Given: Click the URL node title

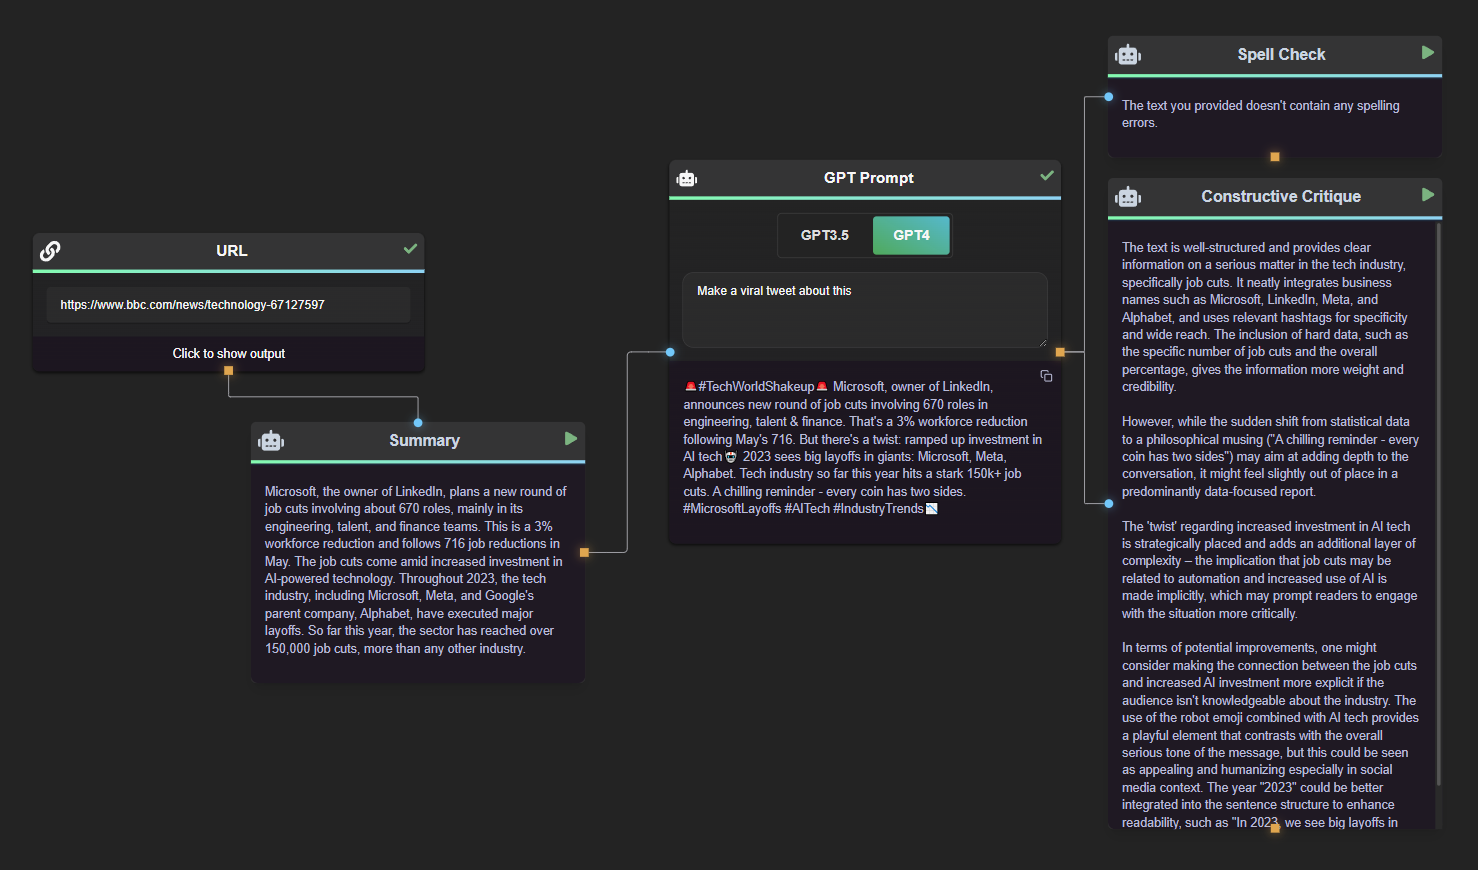Looking at the screenshot, I should tap(232, 251).
